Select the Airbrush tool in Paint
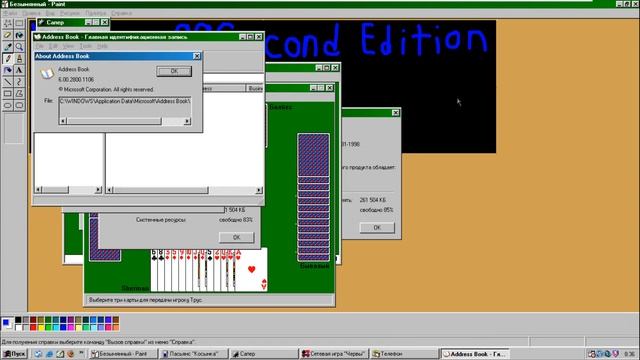This screenshot has height=360, width=640. tap(8, 70)
